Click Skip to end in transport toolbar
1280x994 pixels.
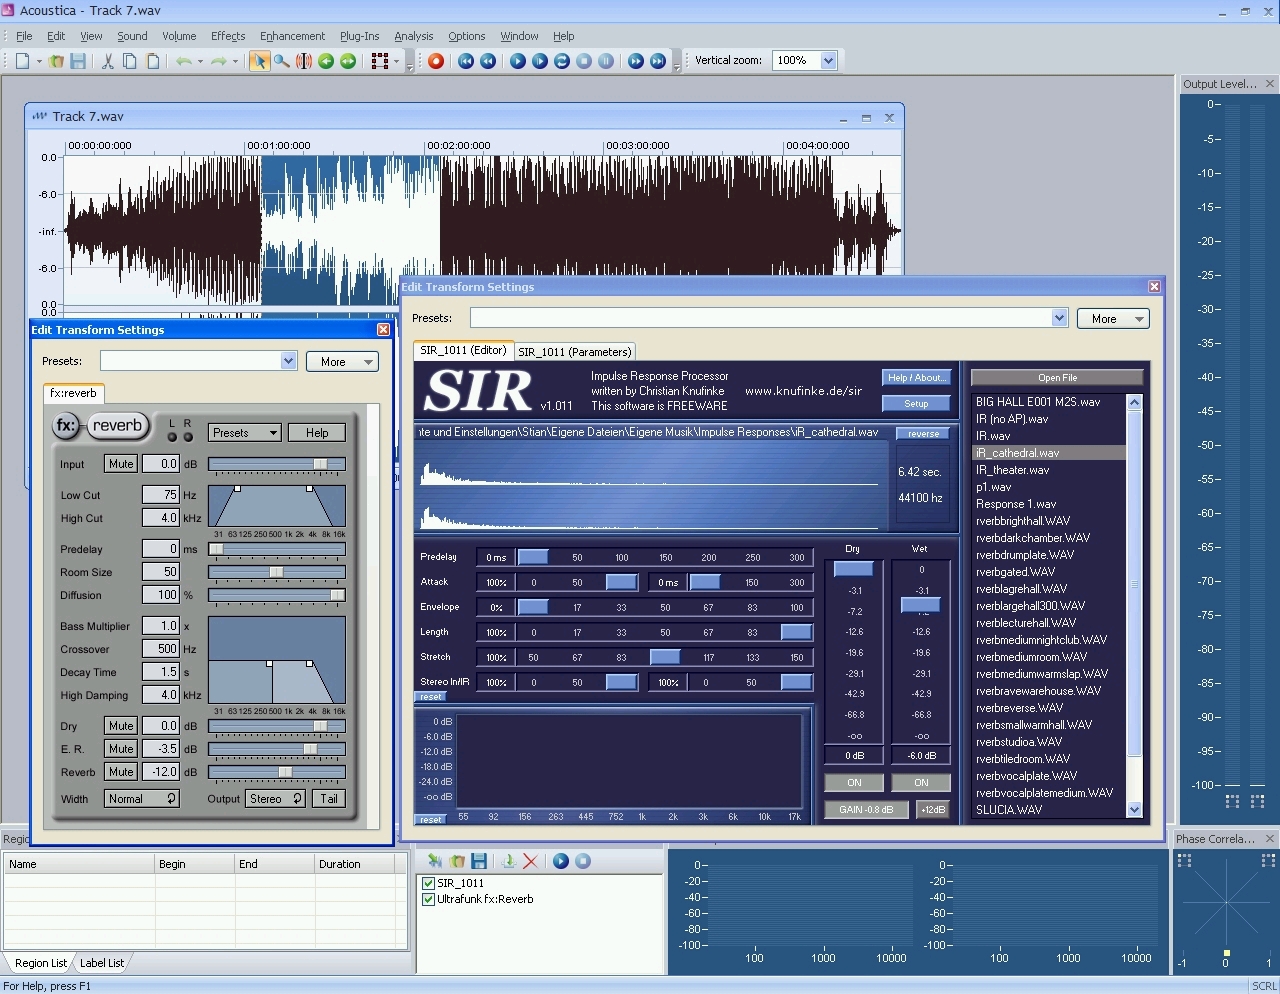click(658, 61)
